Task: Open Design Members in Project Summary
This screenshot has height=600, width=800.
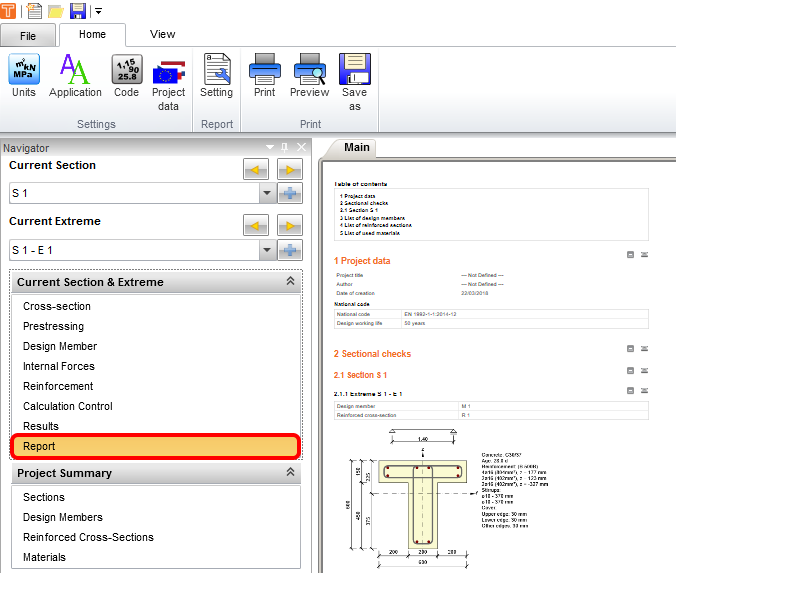Action: pyautogui.click(x=63, y=517)
